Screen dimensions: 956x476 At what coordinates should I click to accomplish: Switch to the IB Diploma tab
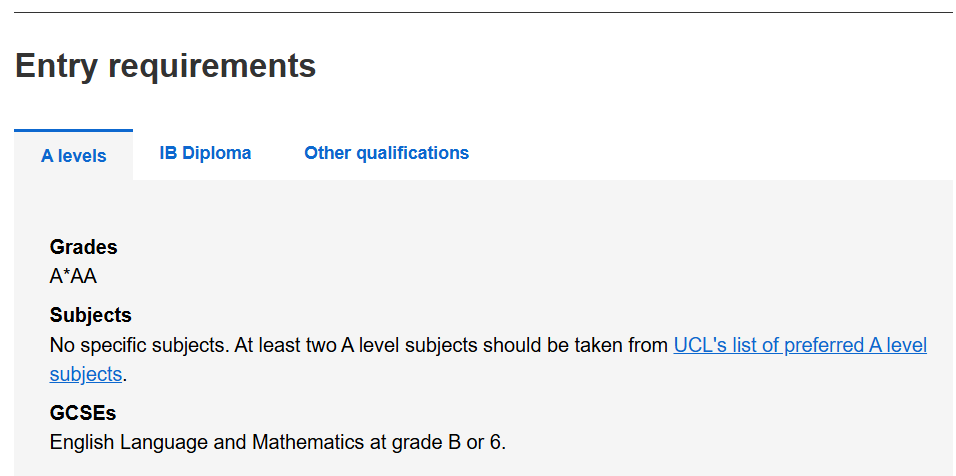pos(205,153)
